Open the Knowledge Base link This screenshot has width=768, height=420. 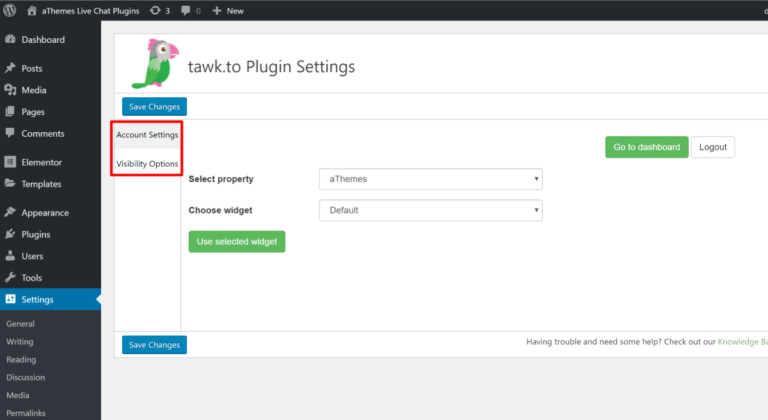click(743, 342)
